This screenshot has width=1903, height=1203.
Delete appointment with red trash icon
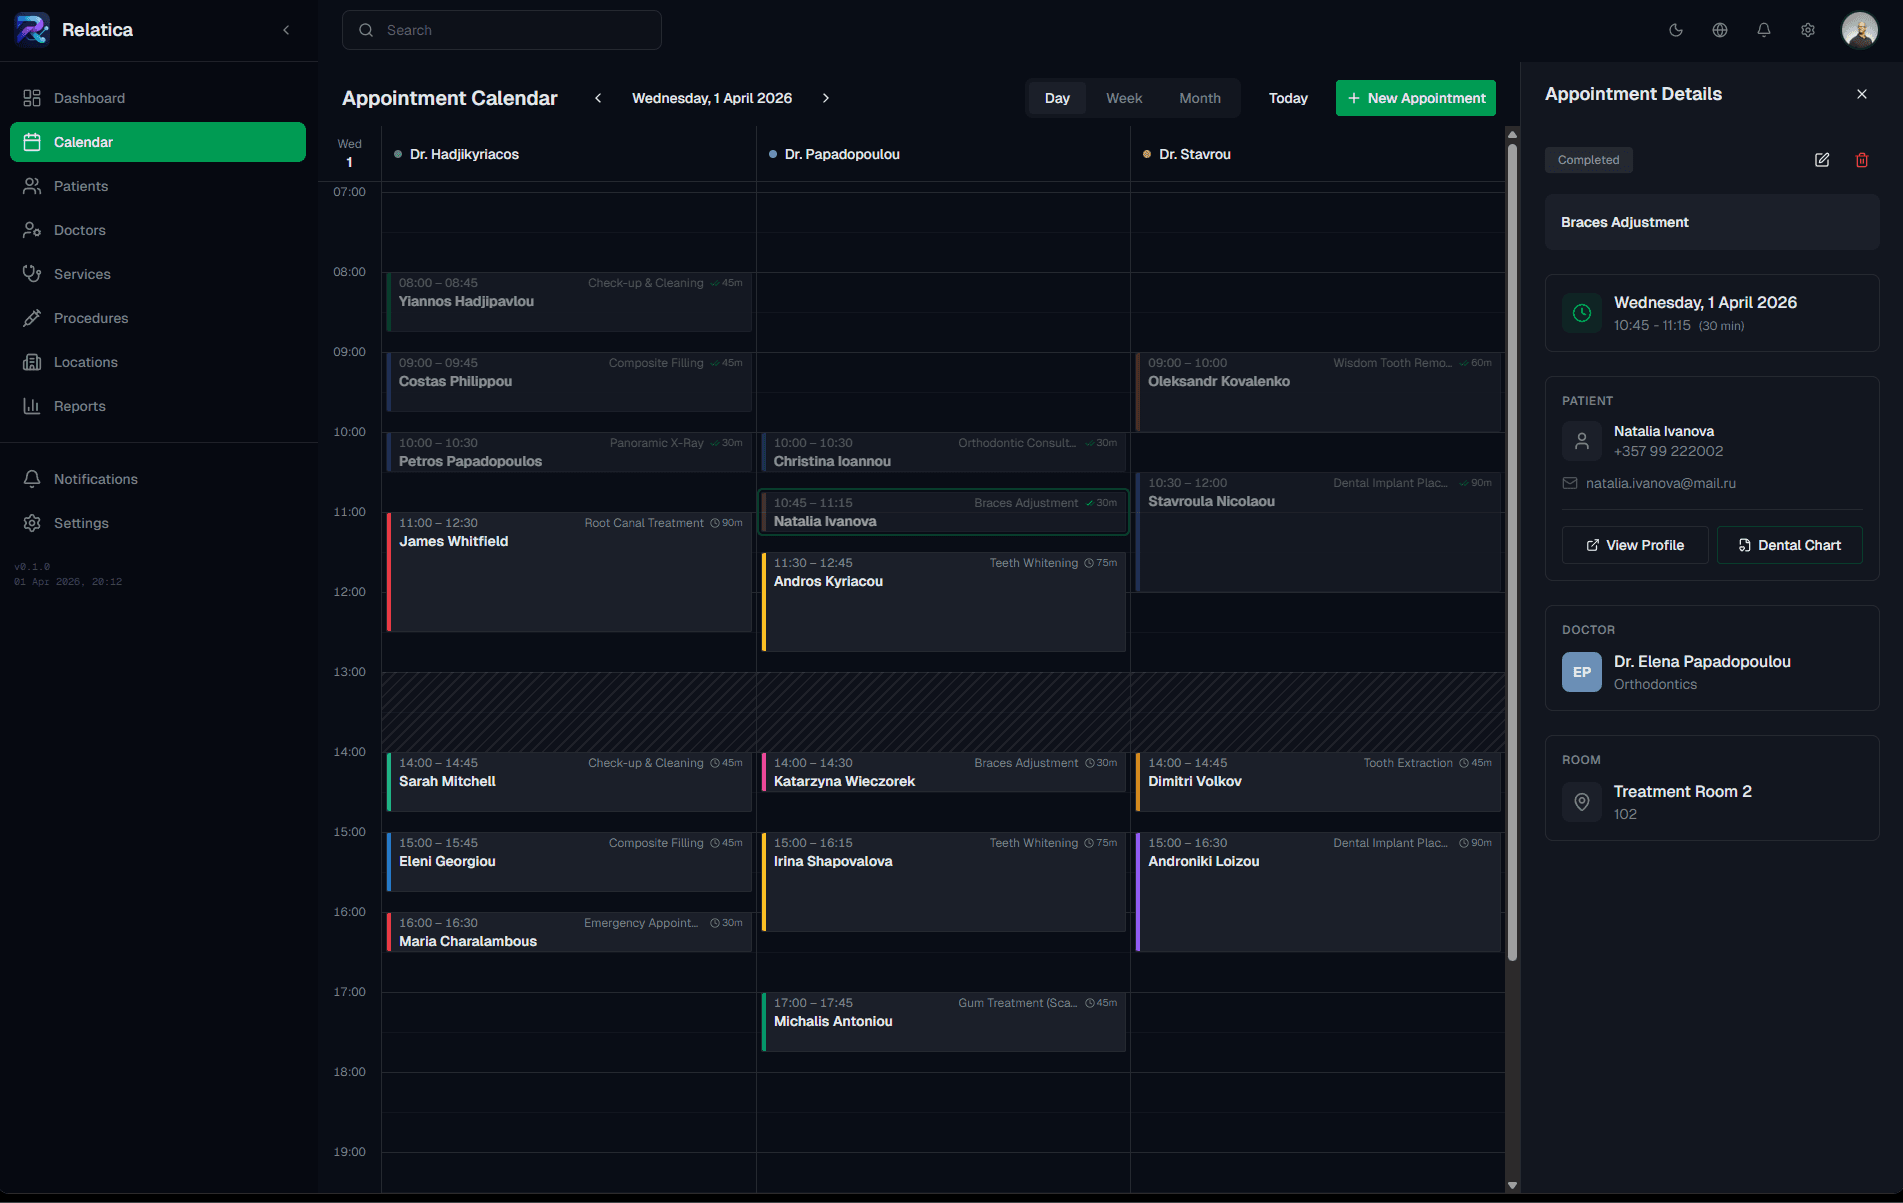(1862, 160)
